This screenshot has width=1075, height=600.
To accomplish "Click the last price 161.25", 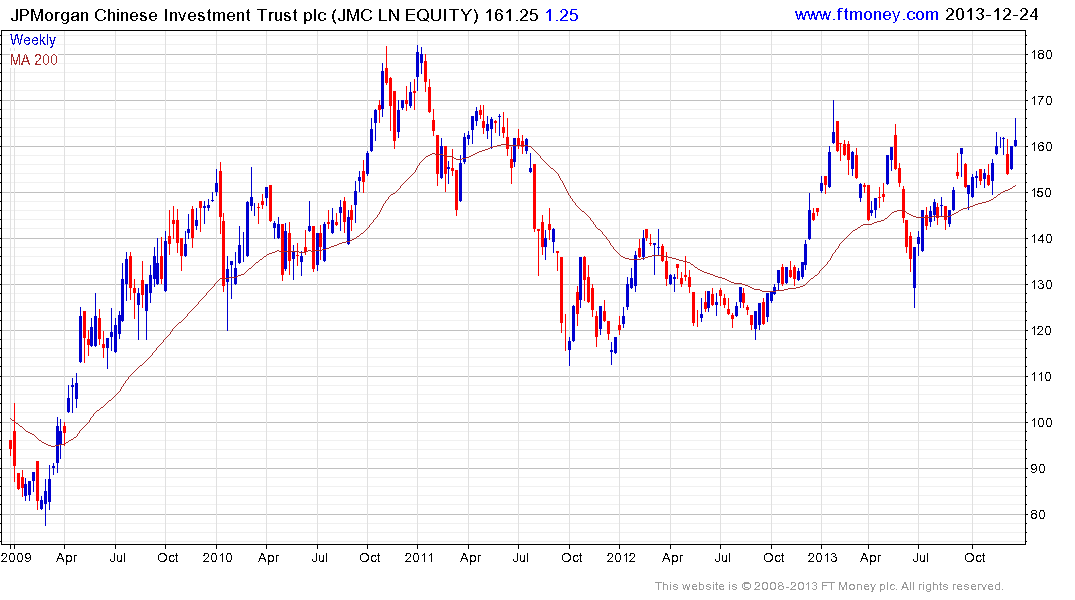I will pyautogui.click(x=511, y=15).
